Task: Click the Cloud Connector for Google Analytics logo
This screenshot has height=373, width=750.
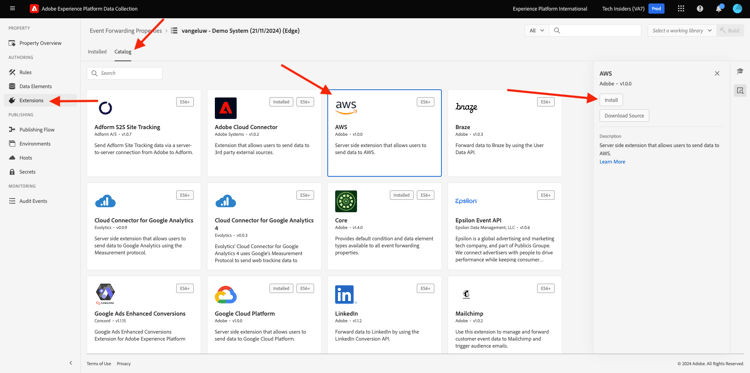Action: pos(105,201)
